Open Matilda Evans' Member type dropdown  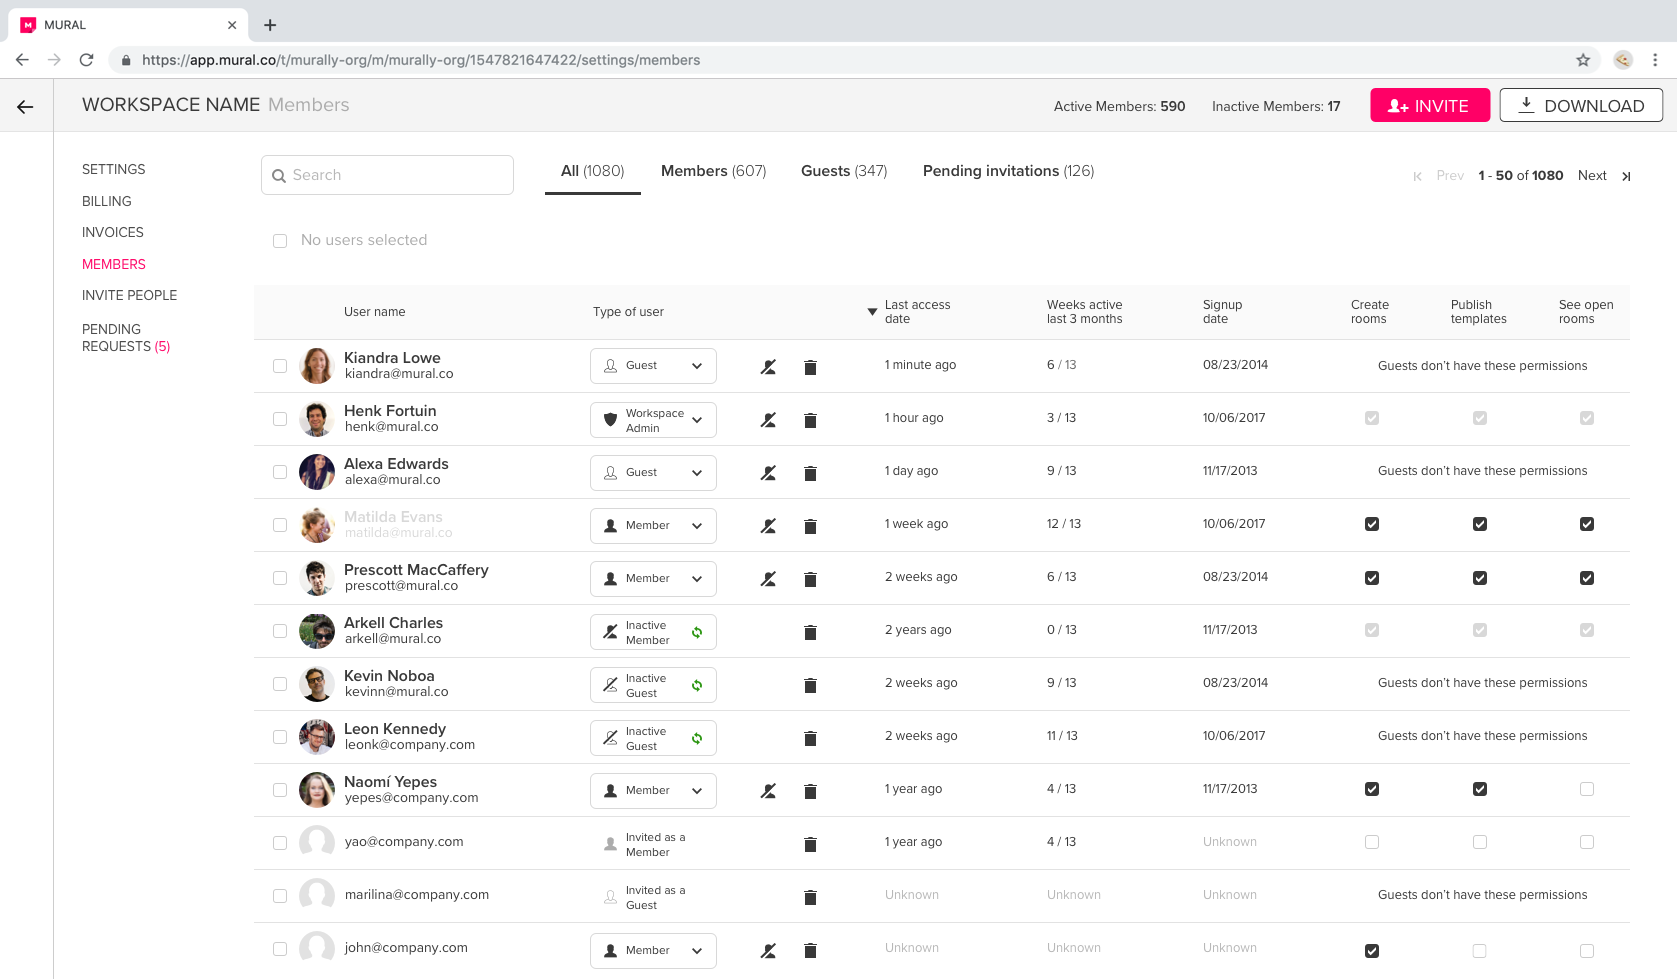pyautogui.click(x=653, y=526)
